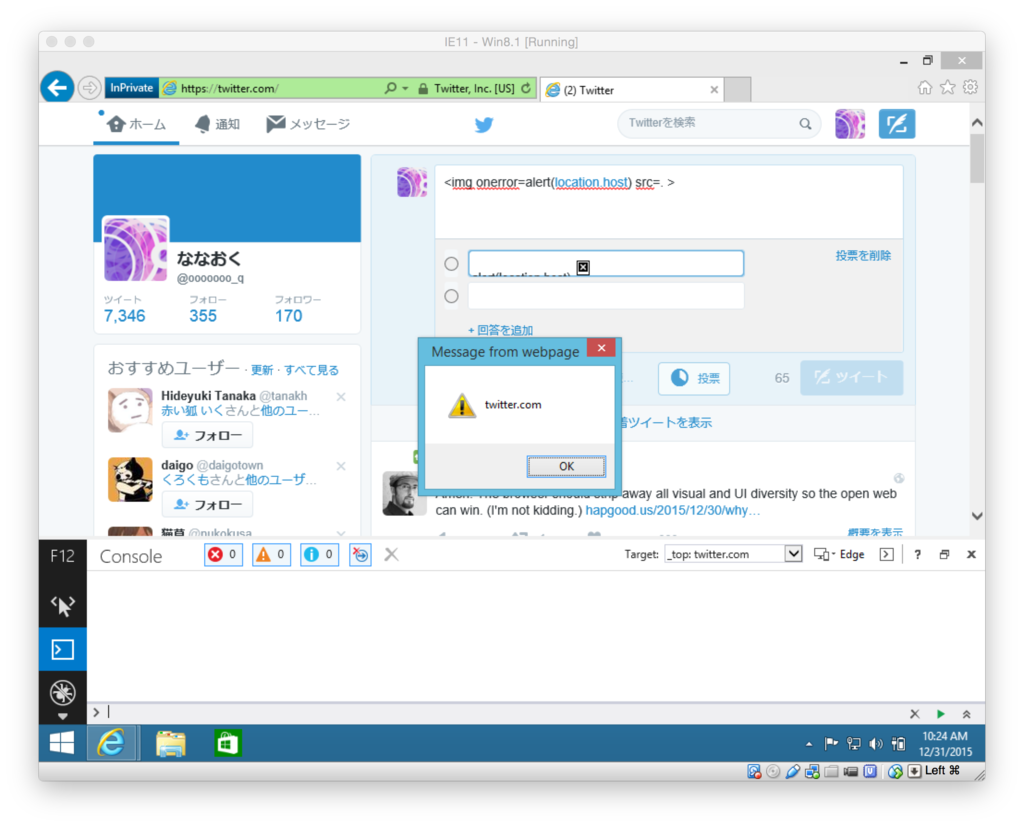1024x827 pixels.
Task: Close the (2) Twitter browser tab
Action: coord(714,90)
